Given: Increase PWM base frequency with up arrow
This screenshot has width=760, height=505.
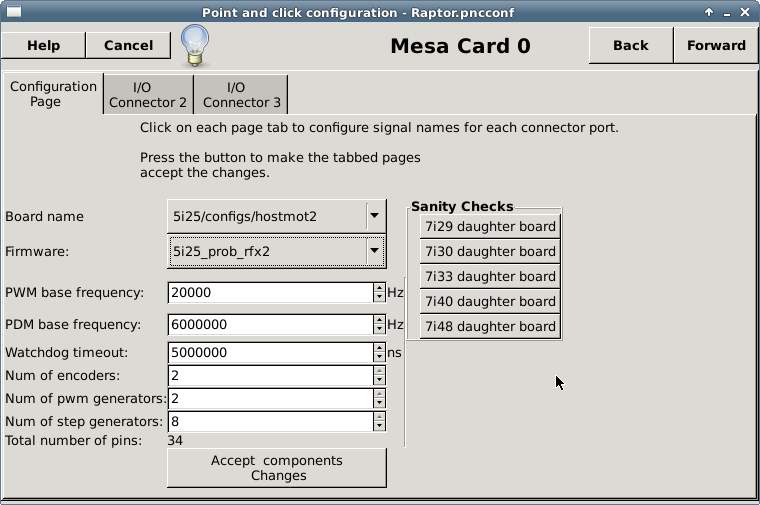Looking at the screenshot, I should point(380,288).
